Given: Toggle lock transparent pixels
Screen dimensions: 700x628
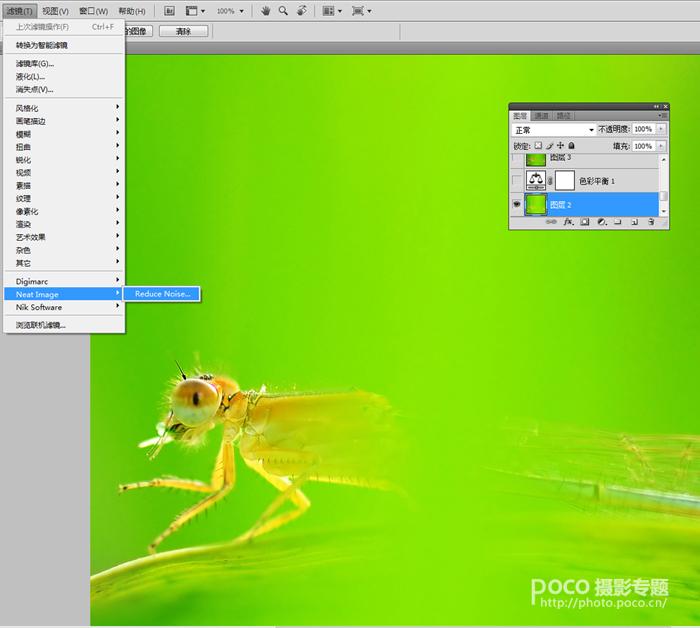Looking at the screenshot, I should [x=538, y=146].
